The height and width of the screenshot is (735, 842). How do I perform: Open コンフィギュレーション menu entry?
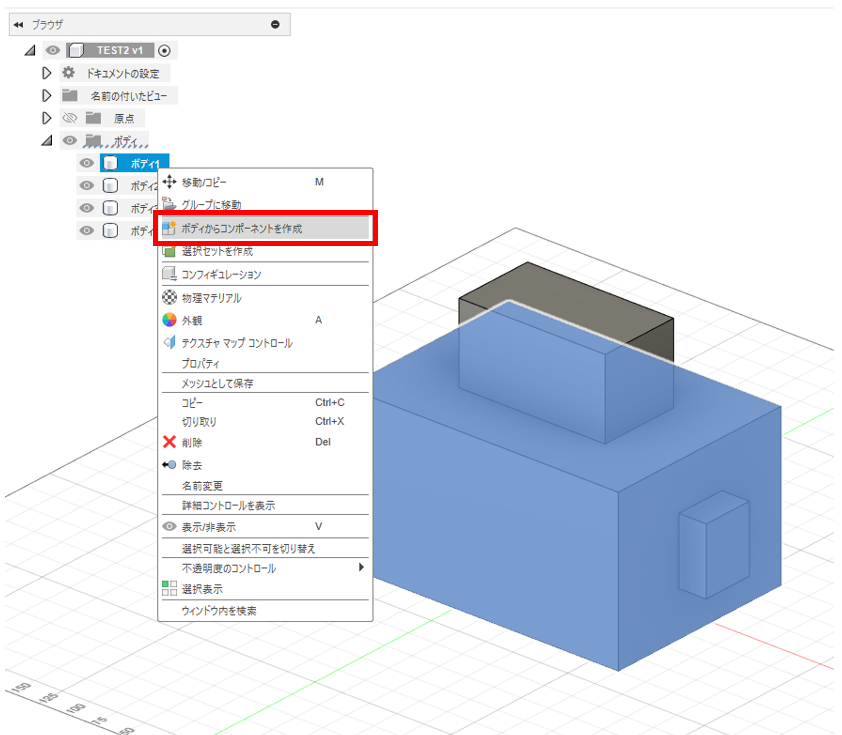point(265,274)
